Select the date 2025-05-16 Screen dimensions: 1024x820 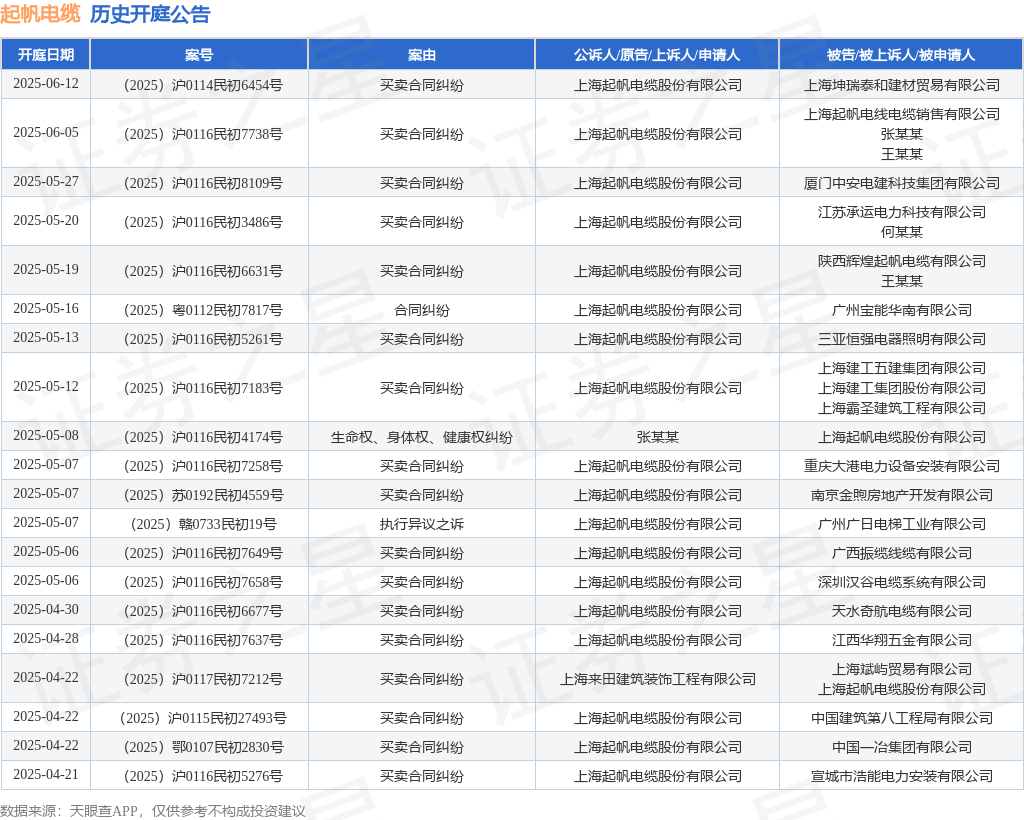pyautogui.click(x=46, y=309)
